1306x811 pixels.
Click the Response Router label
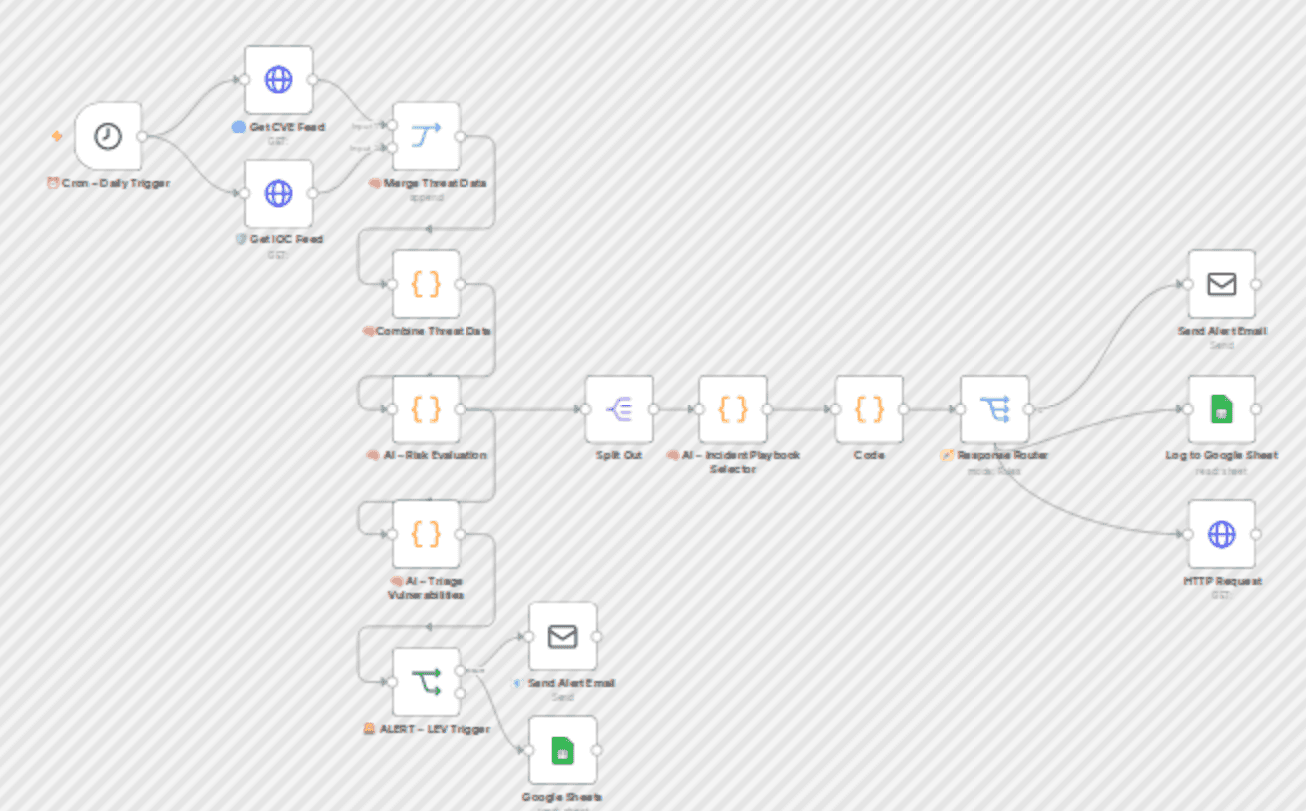[995, 455]
